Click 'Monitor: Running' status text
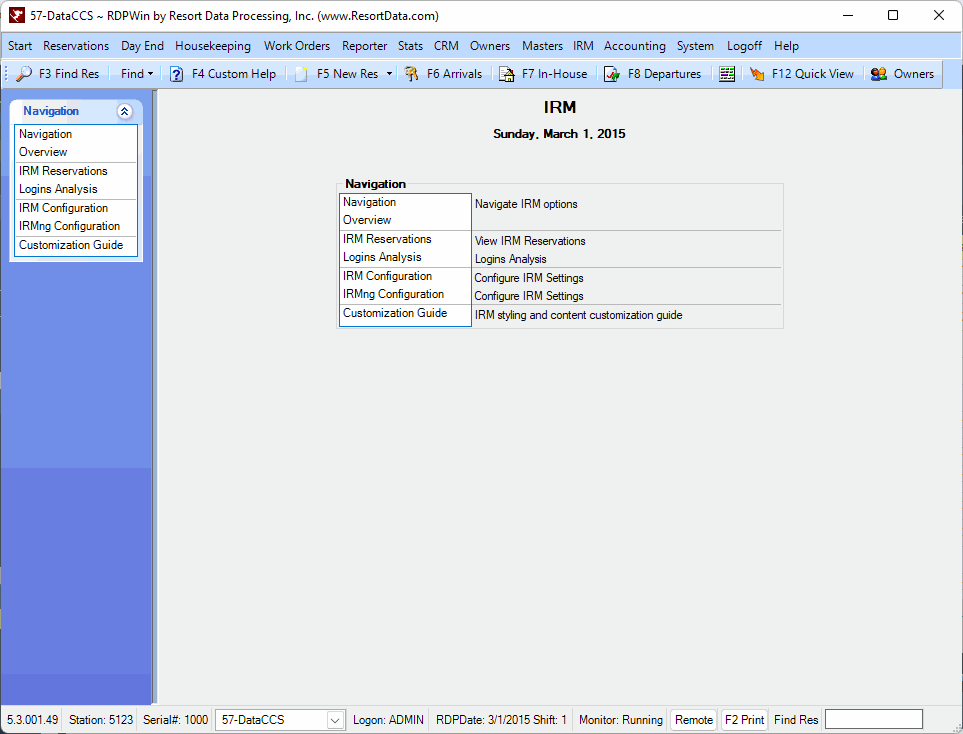Screen dimensions: 963x734 621,720
